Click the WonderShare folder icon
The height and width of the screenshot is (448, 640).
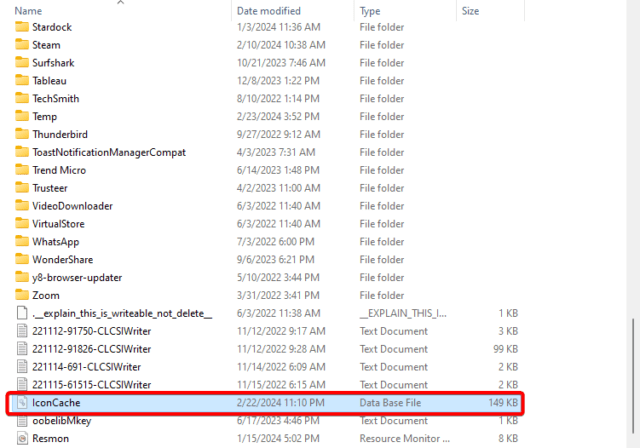point(22,259)
